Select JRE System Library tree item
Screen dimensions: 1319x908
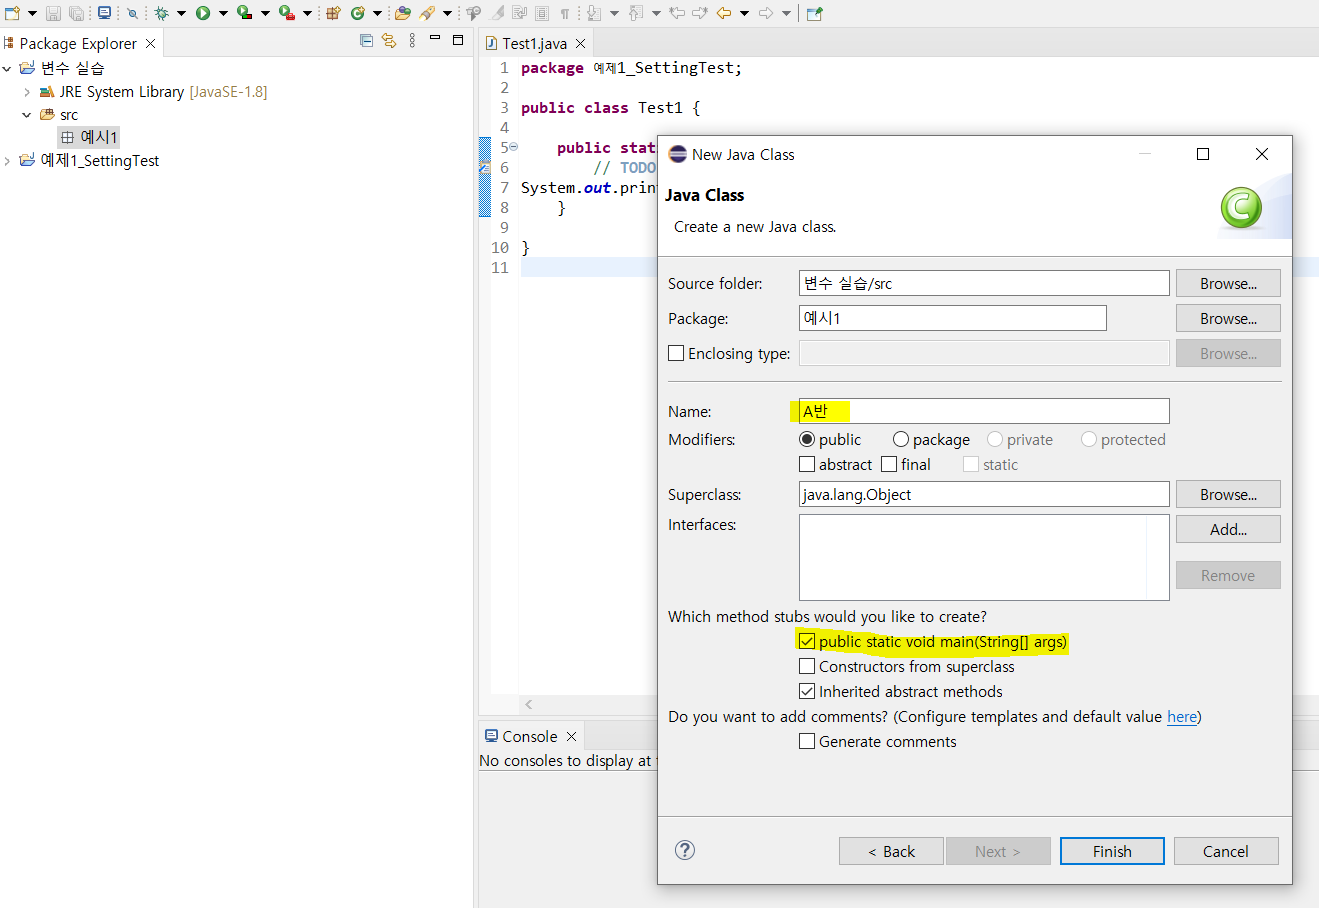pyautogui.click(x=153, y=92)
